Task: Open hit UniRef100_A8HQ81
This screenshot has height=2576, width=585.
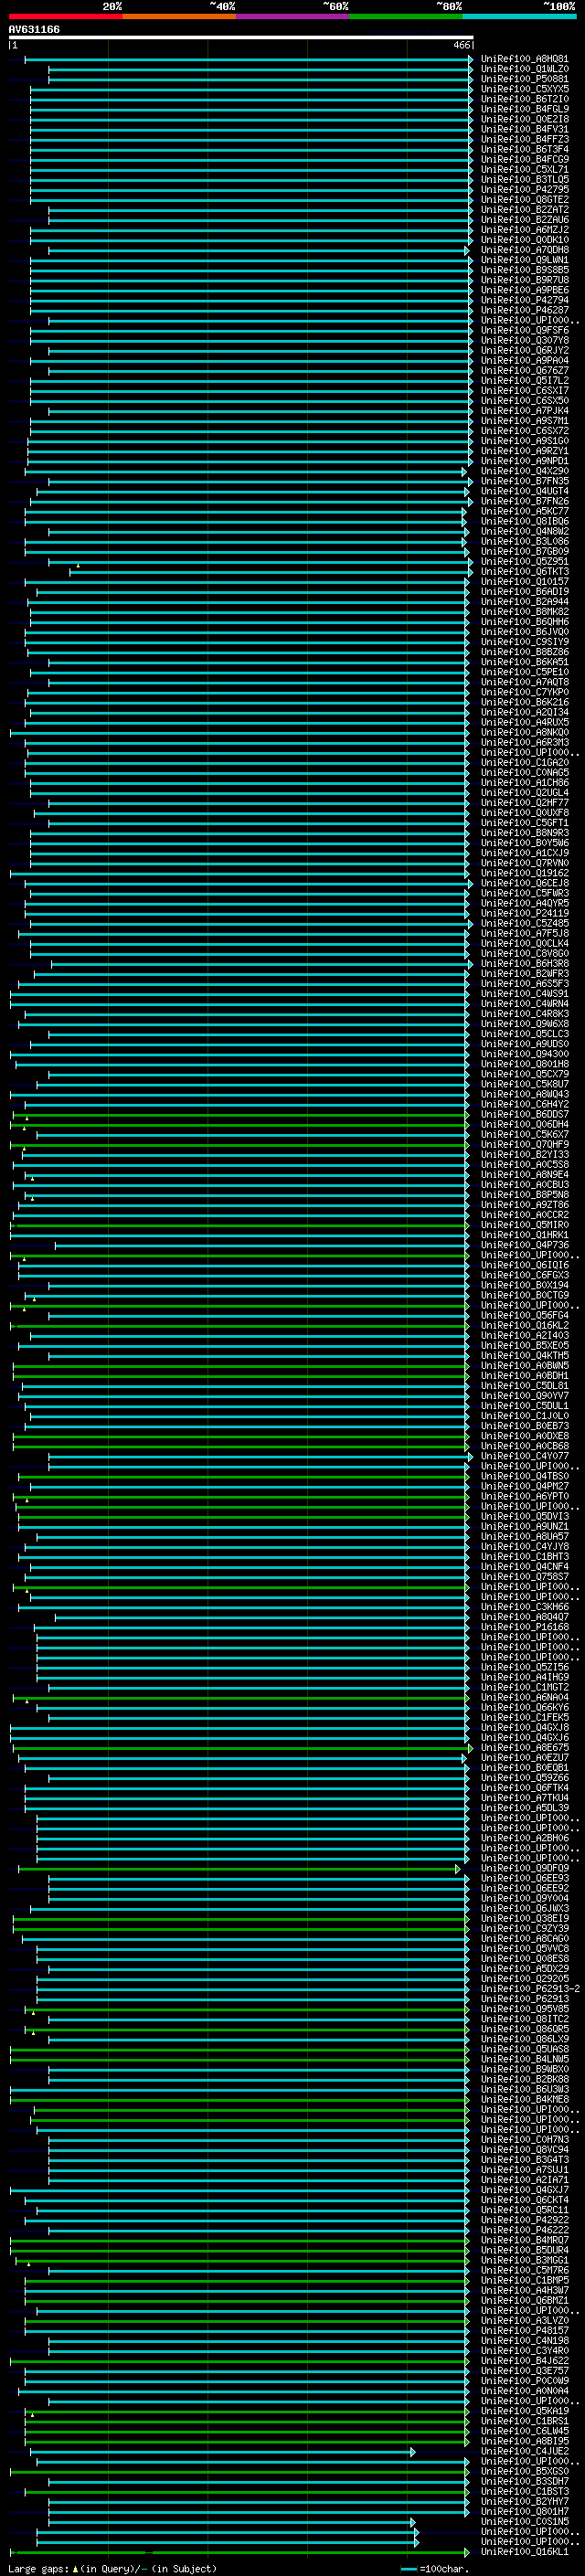Action: click(524, 59)
